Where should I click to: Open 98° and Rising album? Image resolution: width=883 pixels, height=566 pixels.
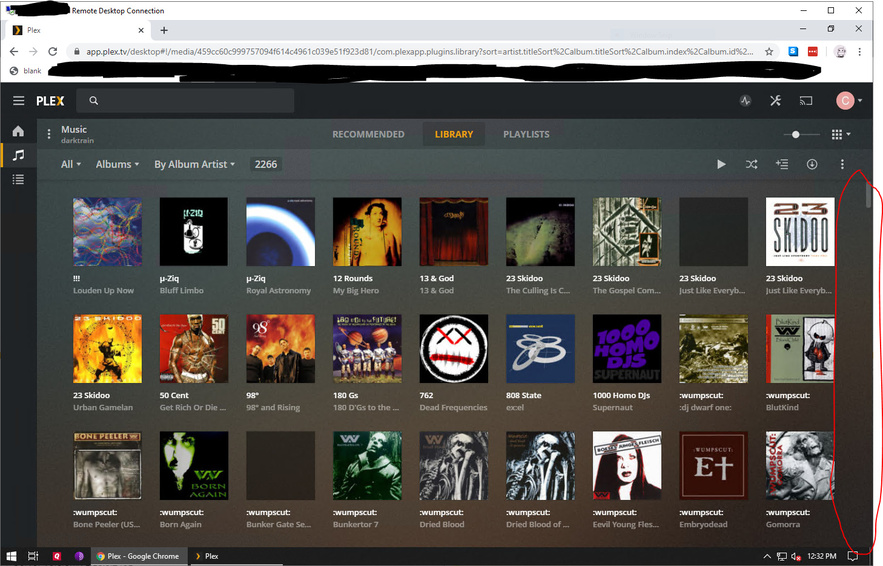[x=273, y=408]
